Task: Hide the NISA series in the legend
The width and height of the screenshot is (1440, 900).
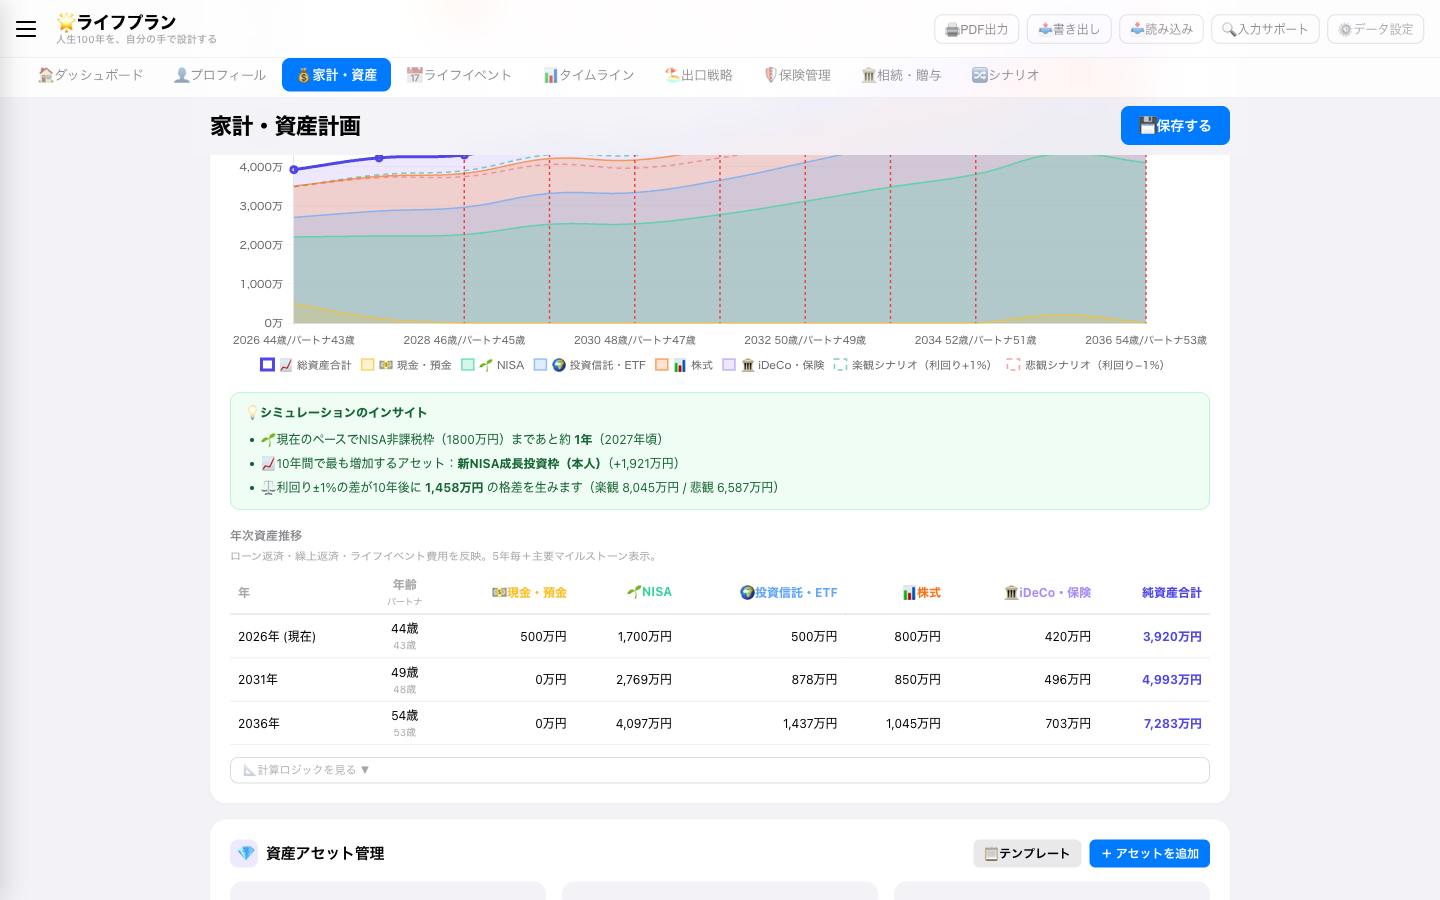Action: pos(492,365)
